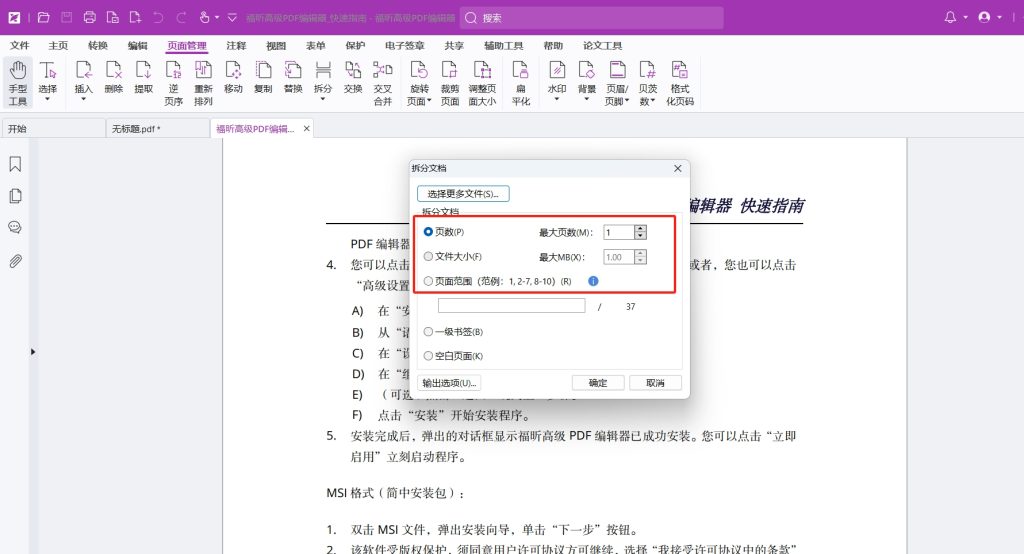The width and height of the screenshot is (1024, 554).
Task: Click the Crop pages (裁剪页面) icon
Action: (450, 80)
